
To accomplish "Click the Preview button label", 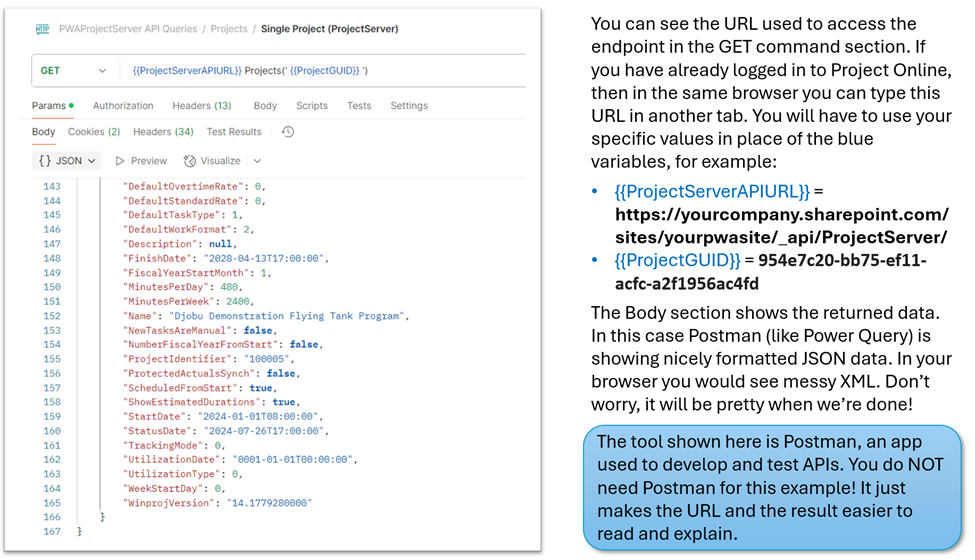I will pyautogui.click(x=149, y=161).
